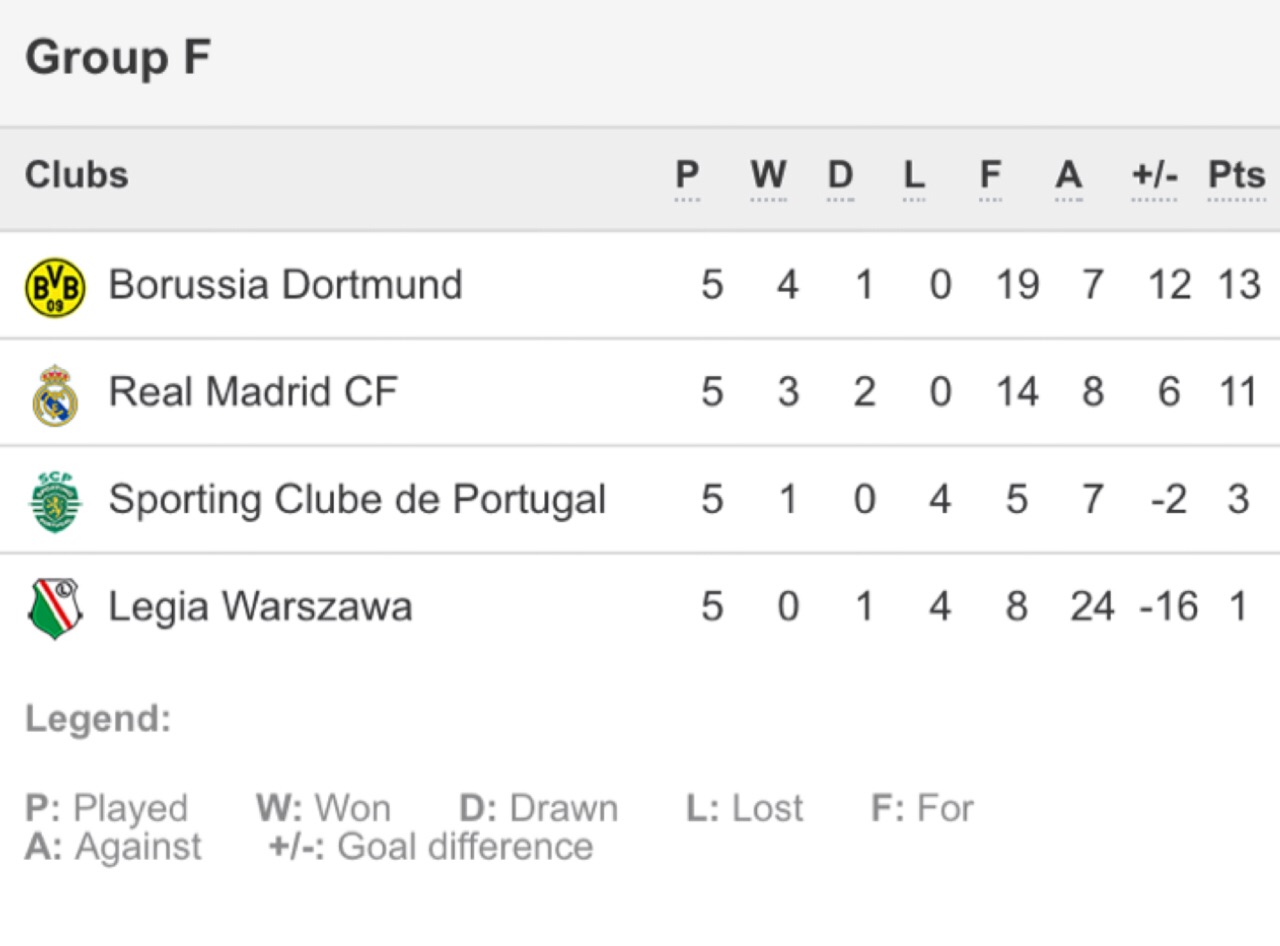
Task: Click the A (Against) column header
Action: point(1068,176)
